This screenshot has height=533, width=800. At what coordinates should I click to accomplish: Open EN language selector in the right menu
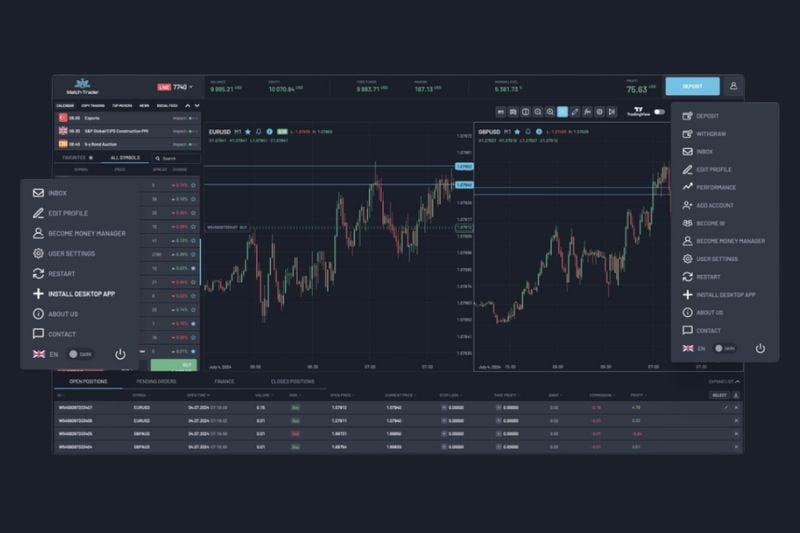coord(693,348)
